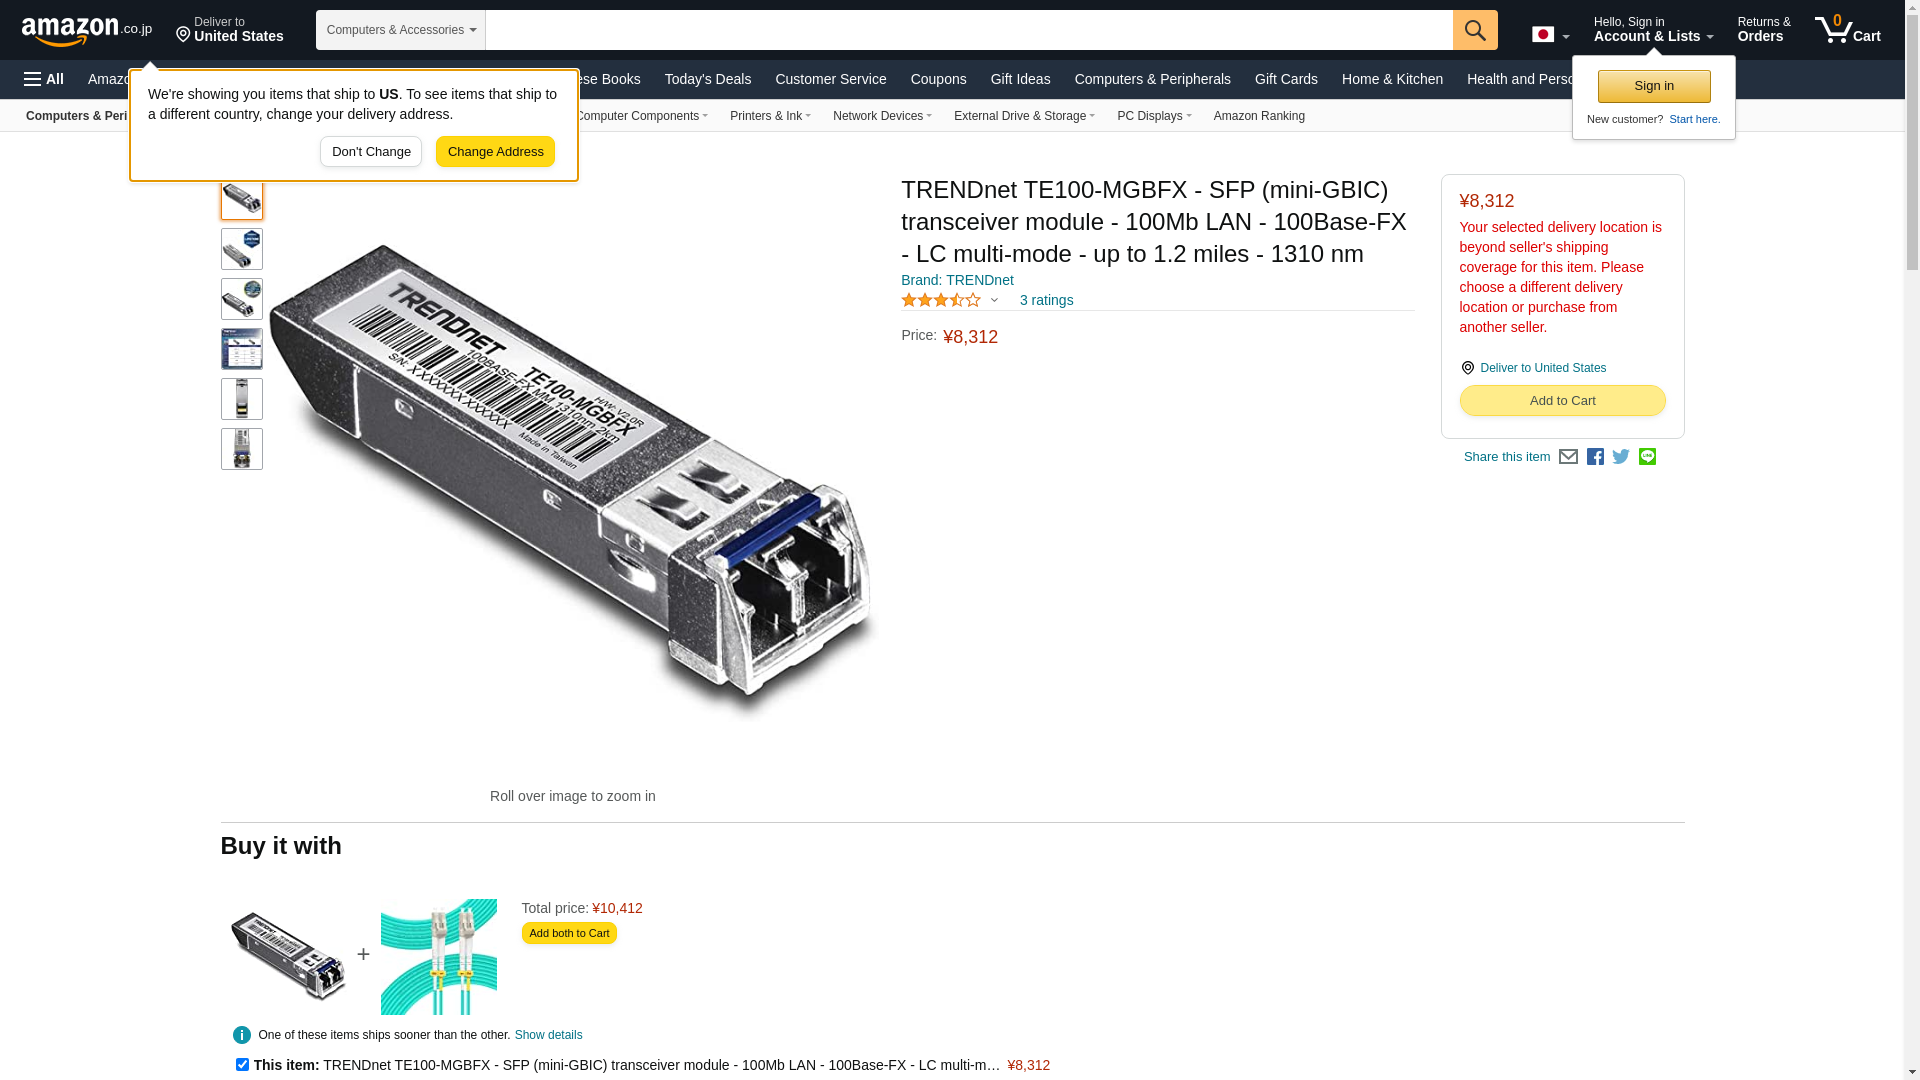Share item on Twitter icon
This screenshot has width=1920, height=1080.
(x=1621, y=457)
